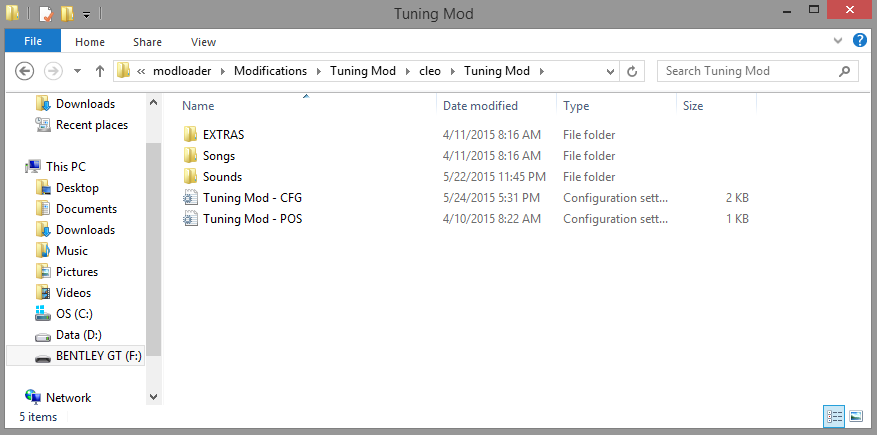Sort files by Date modified column
This screenshot has height=435, width=877.
point(480,106)
